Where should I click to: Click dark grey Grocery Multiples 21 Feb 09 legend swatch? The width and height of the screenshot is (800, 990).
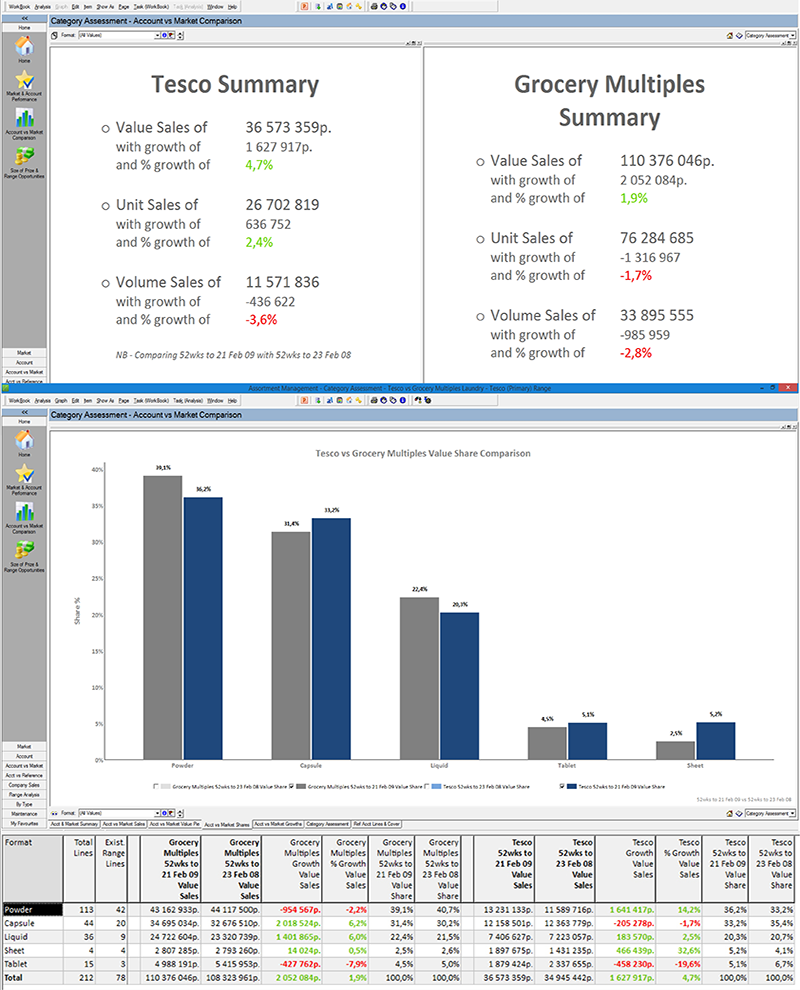pyautogui.click(x=301, y=787)
